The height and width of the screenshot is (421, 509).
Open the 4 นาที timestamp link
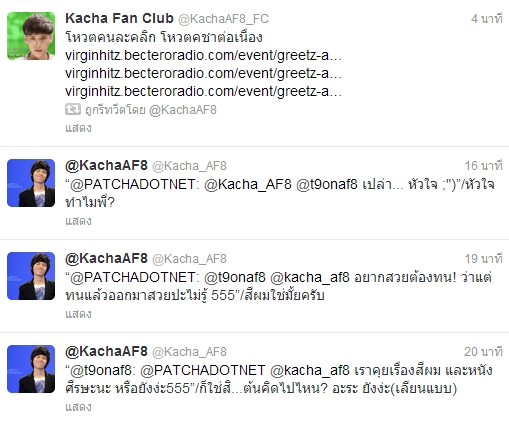click(487, 19)
